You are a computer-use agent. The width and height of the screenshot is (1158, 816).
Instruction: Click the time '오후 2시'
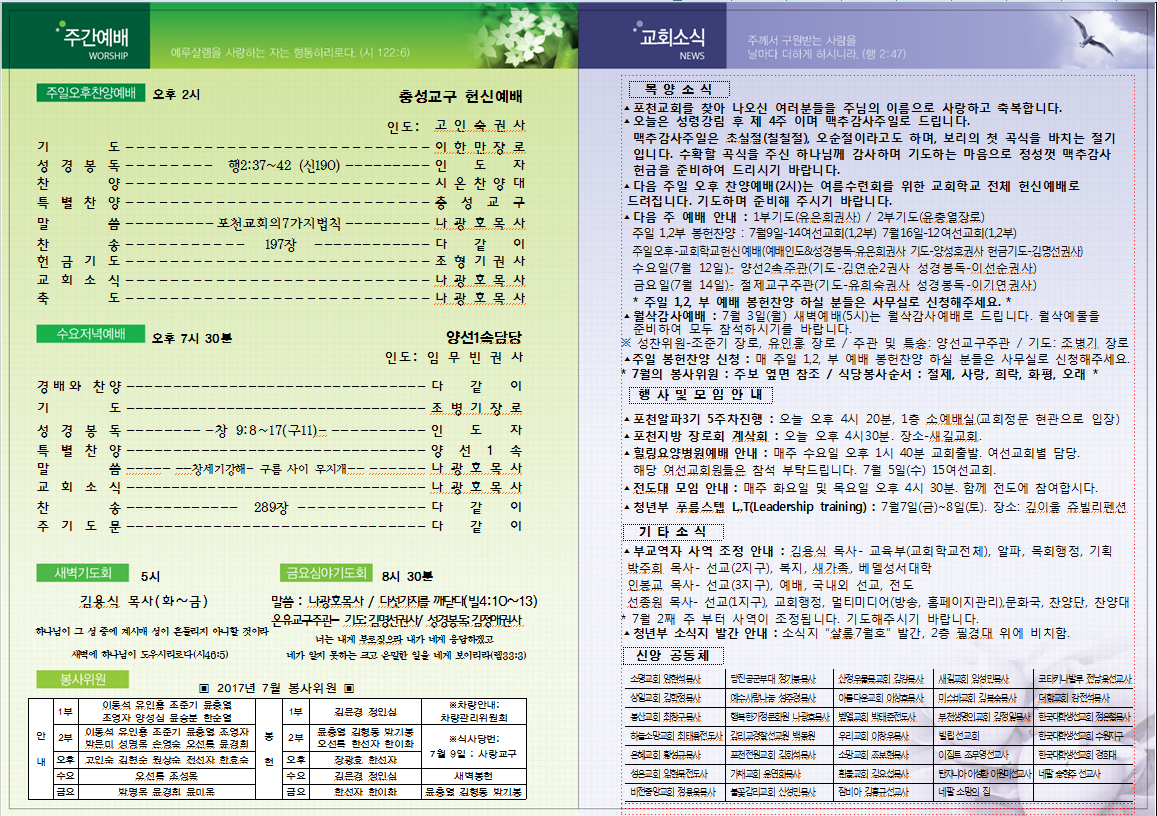176,95
